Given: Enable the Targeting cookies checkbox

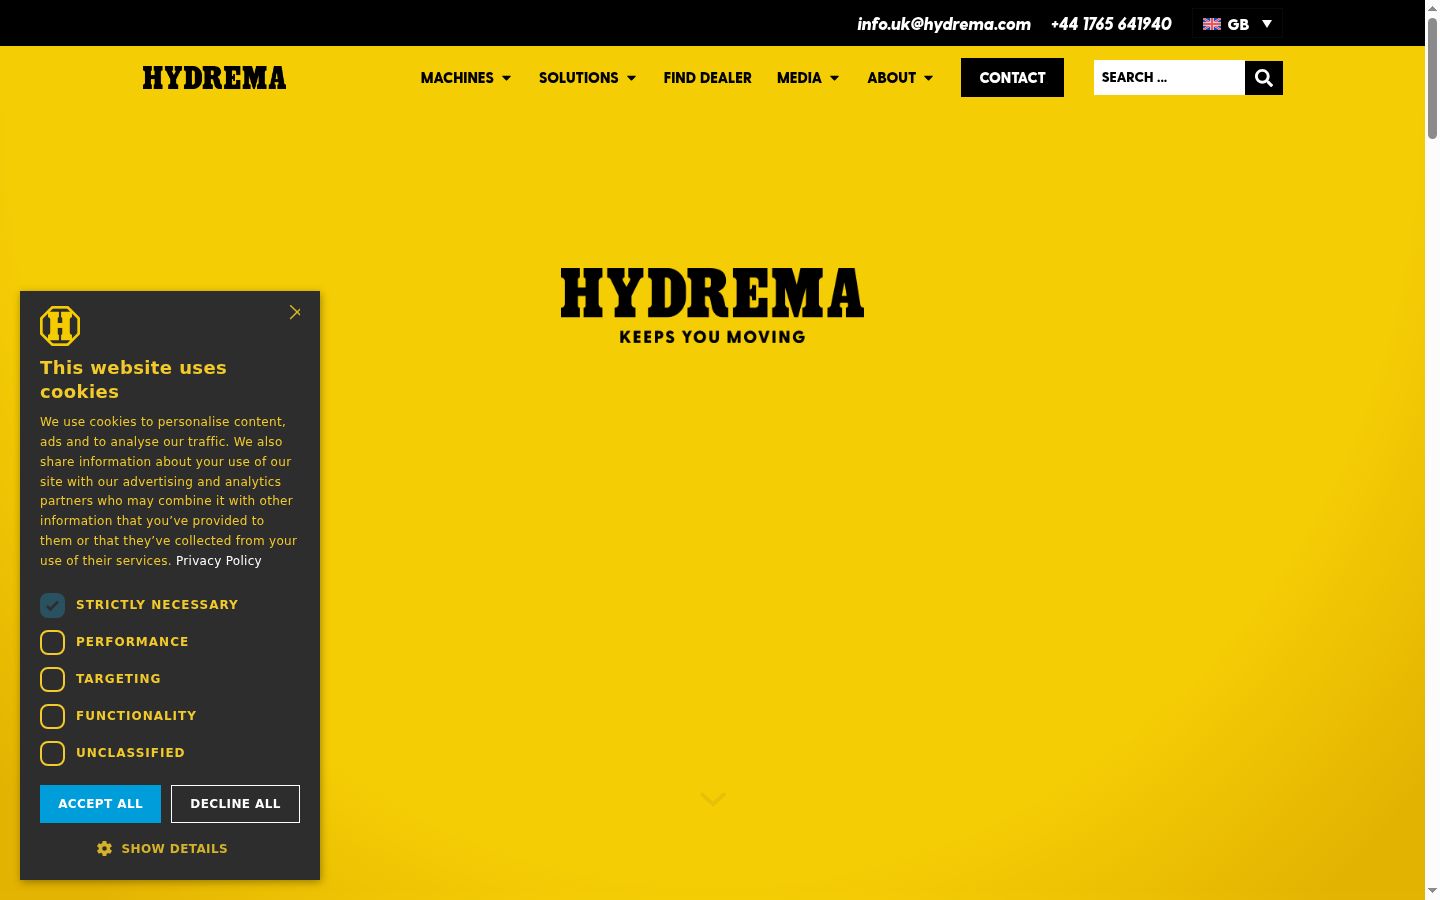Looking at the screenshot, I should [52, 679].
